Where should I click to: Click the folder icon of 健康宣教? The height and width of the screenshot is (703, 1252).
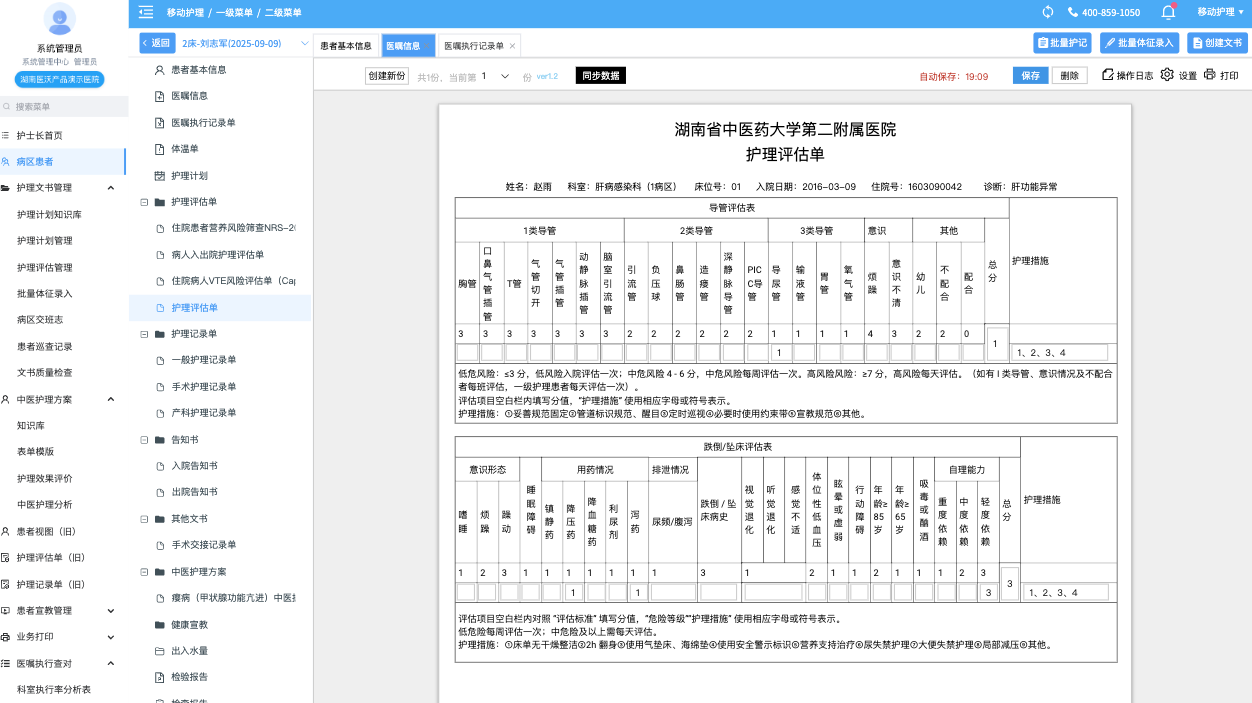tap(159, 625)
